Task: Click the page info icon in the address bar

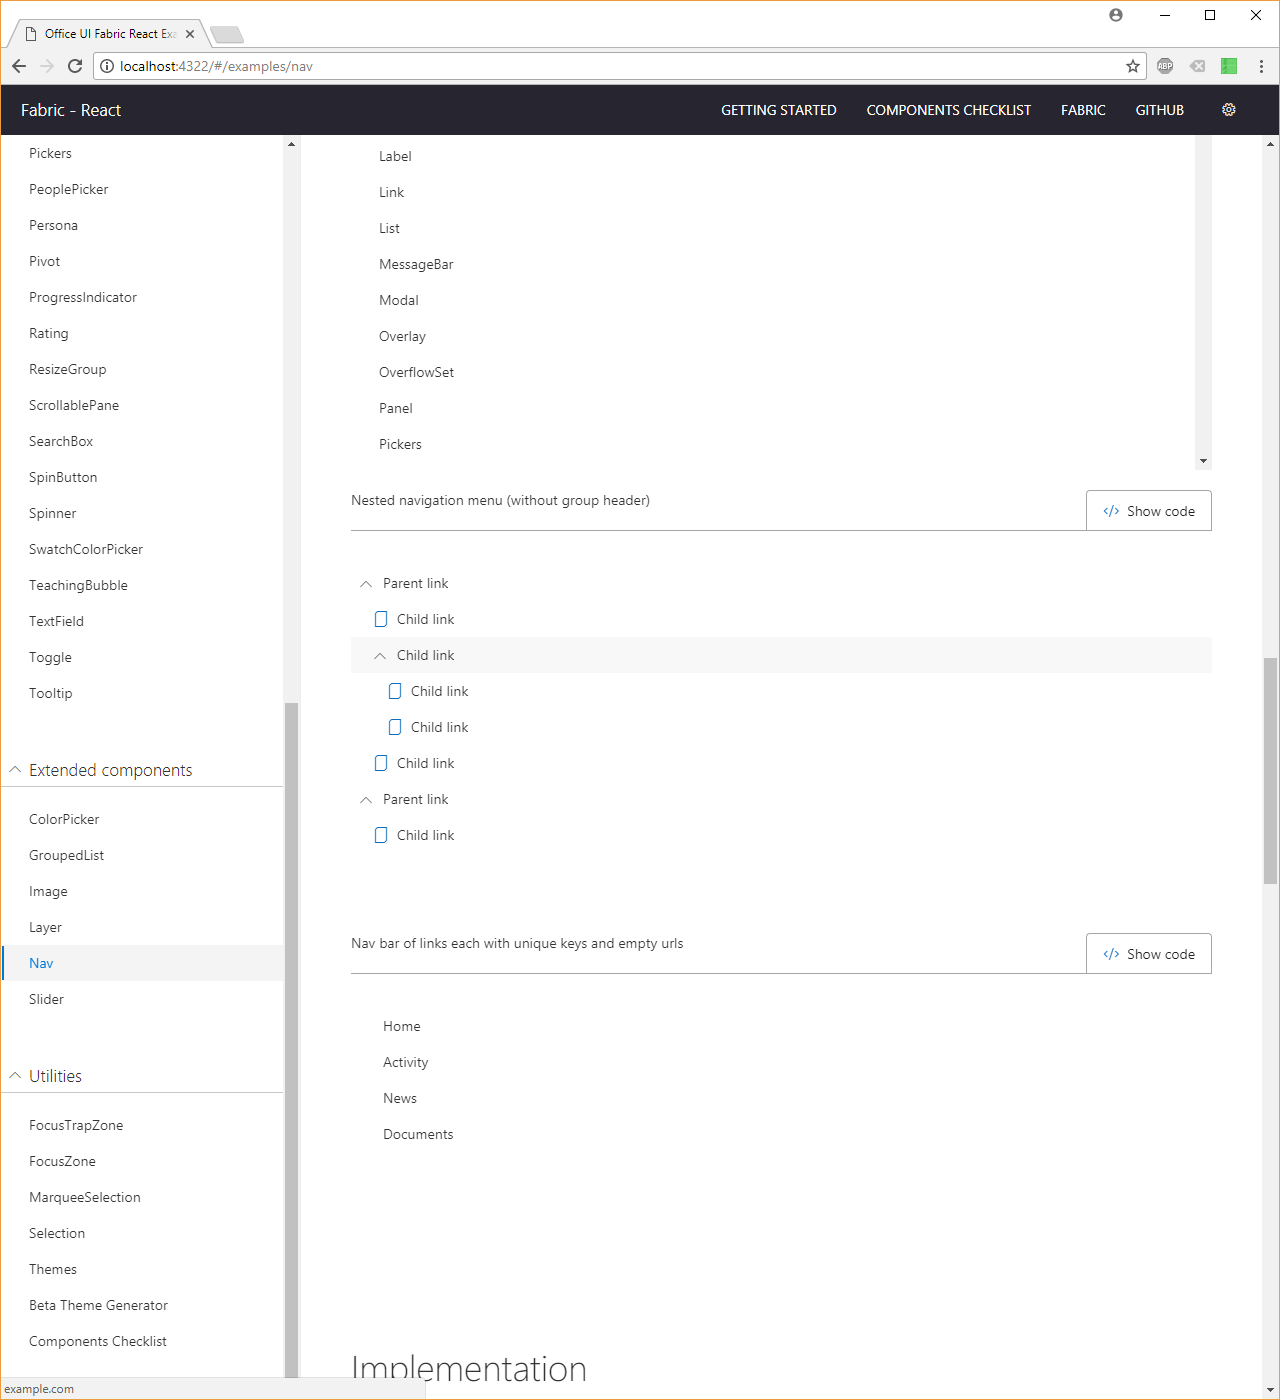Action: pos(106,66)
